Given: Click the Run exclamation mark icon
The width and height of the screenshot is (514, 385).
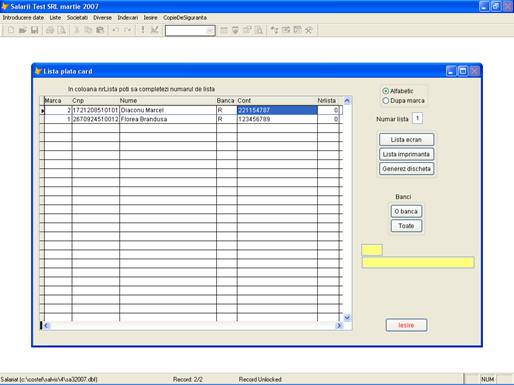Looking at the screenshot, I should pos(143,30).
